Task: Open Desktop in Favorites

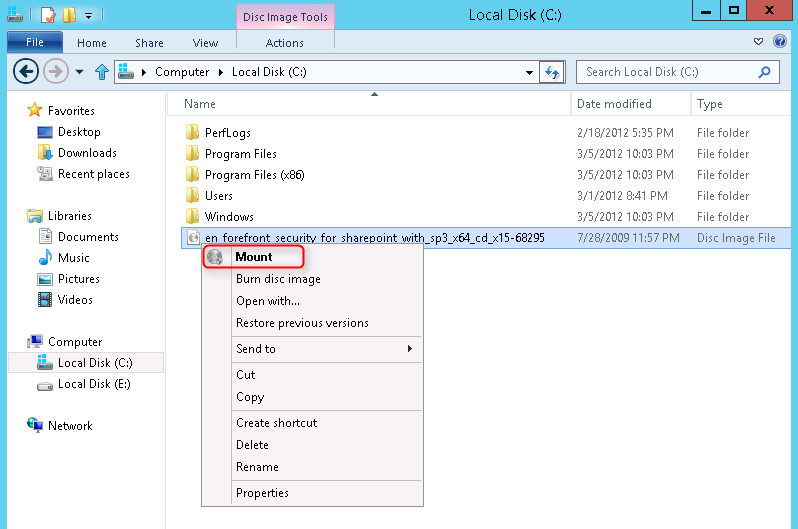Action: pos(79,132)
